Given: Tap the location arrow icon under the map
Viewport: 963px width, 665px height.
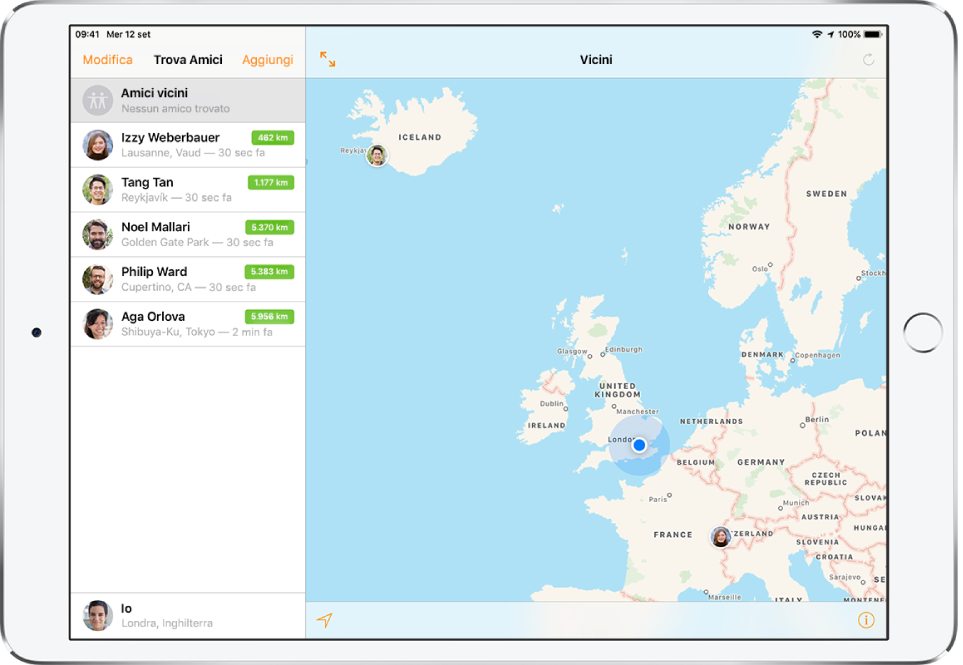Looking at the screenshot, I should [324, 620].
